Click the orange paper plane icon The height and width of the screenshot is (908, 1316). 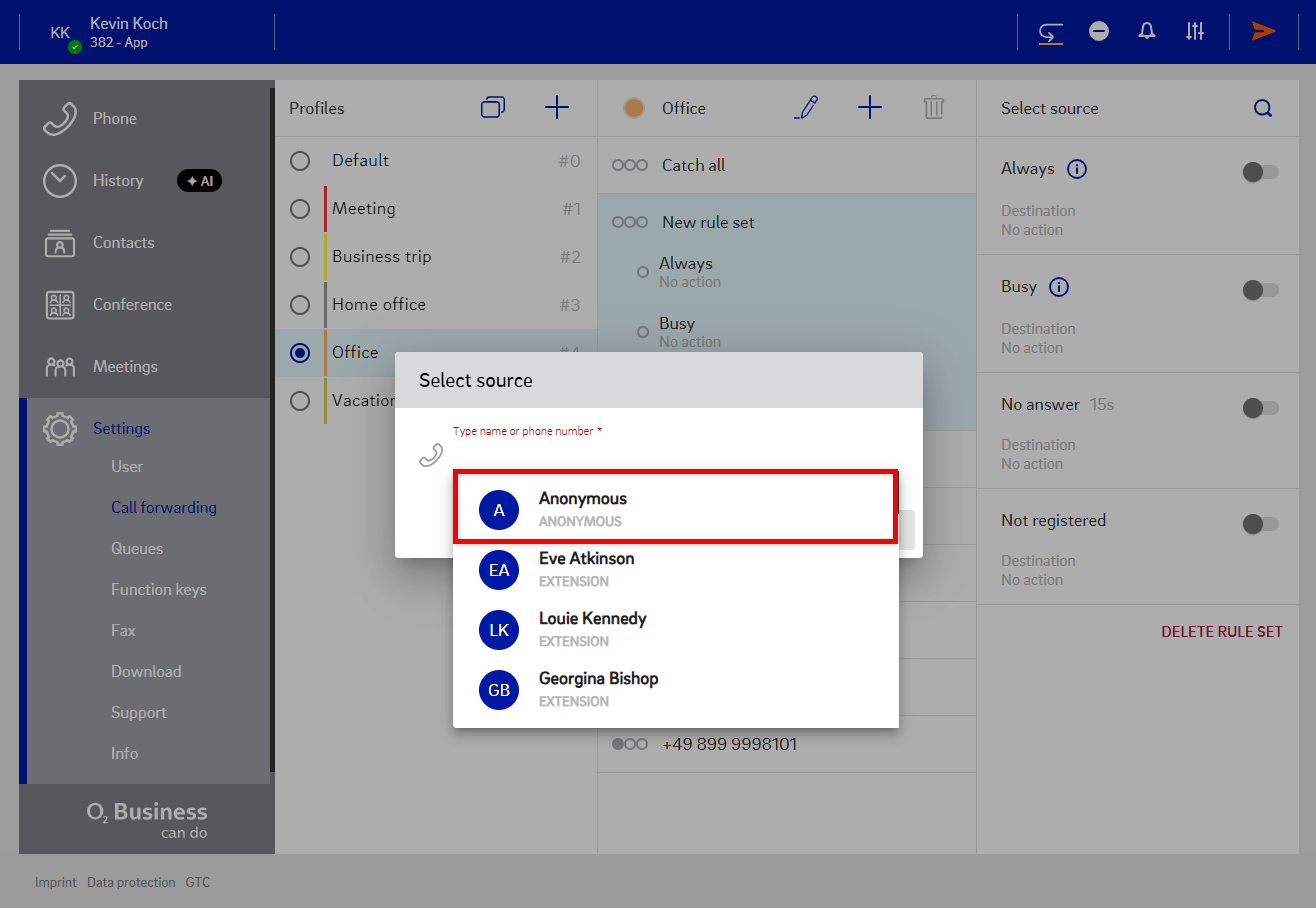click(x=1263, y=32)
